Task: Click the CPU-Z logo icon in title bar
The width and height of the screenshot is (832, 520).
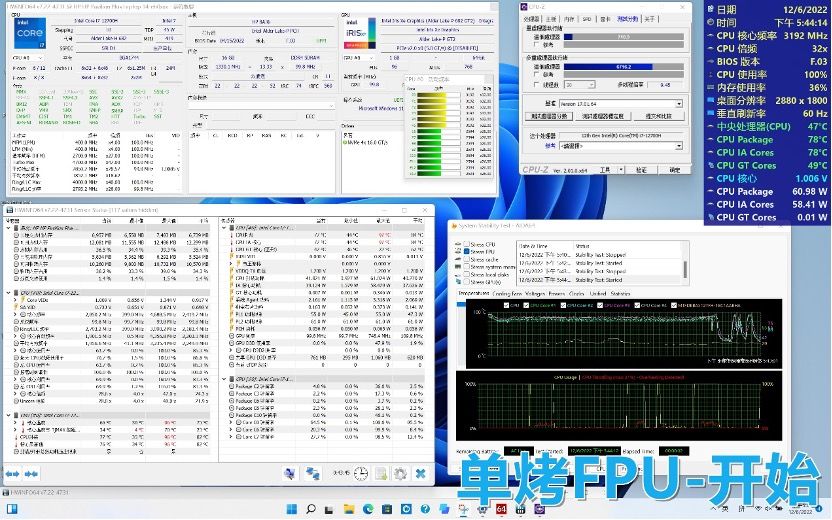Action: click(524, 7)
